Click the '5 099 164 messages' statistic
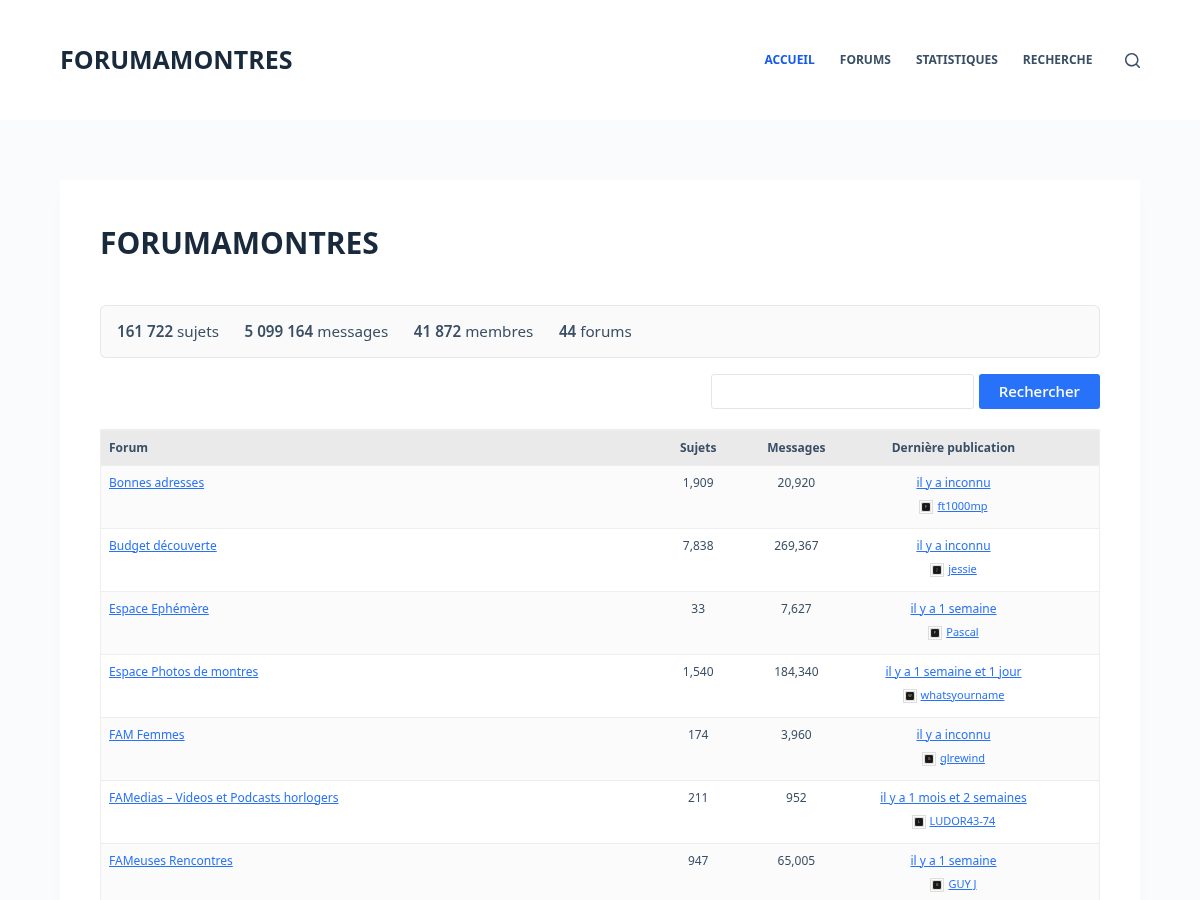 pyautogui.click(x=316, y=331)
